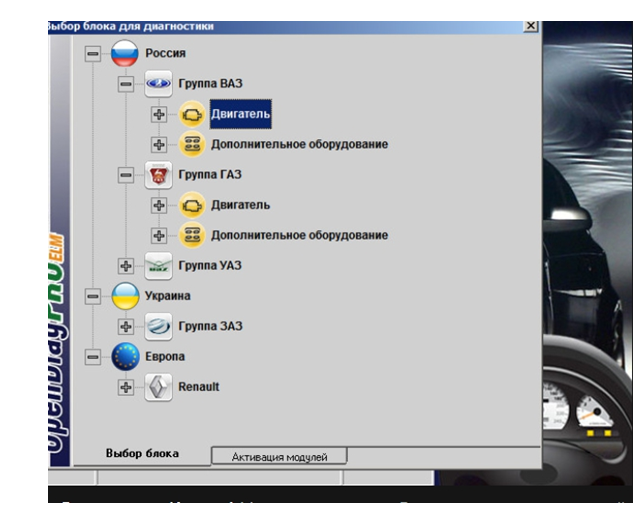
Task: Select the Европа label
Action: (165, 357)
